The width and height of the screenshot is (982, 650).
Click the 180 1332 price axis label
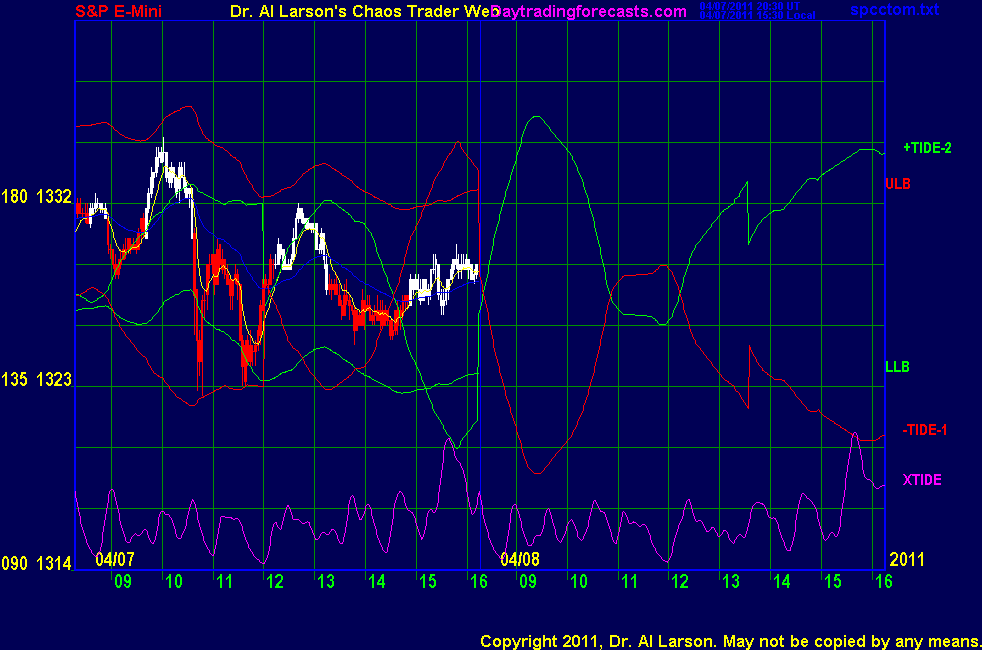point(37,196)
